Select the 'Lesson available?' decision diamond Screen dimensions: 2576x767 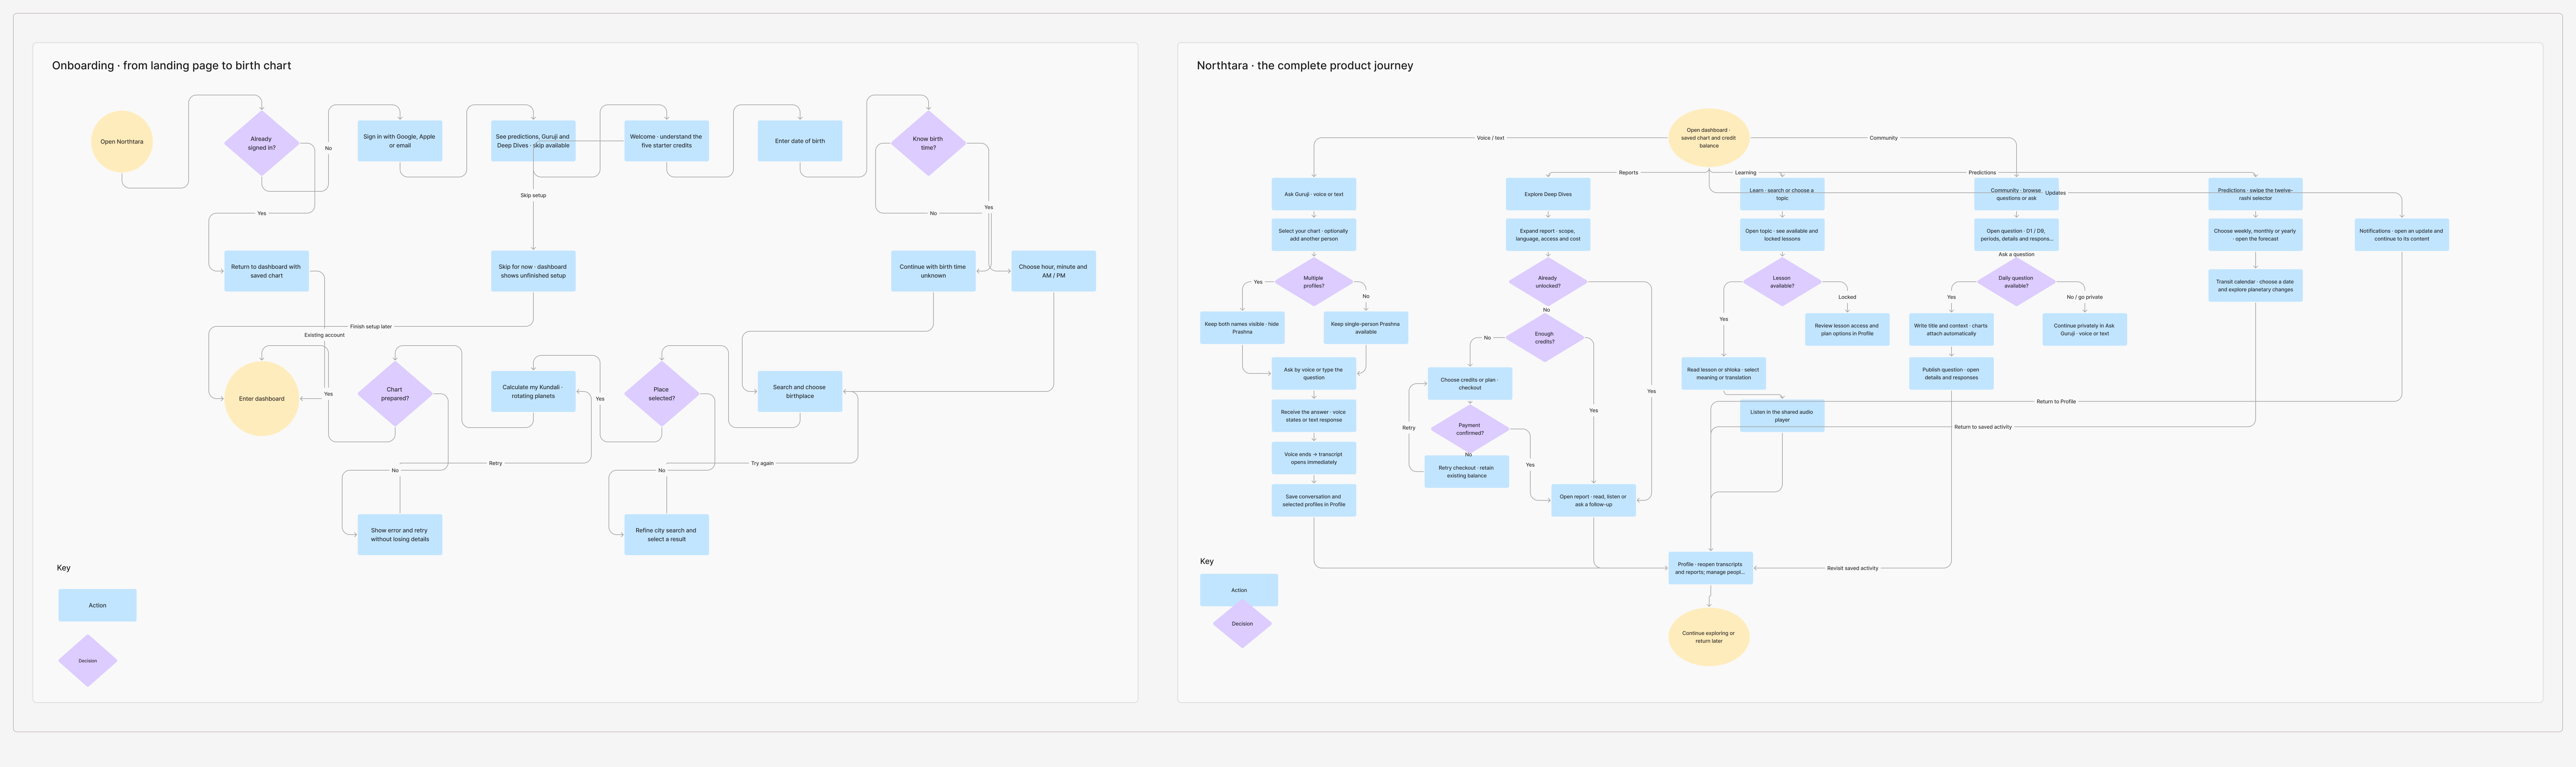click(1782, 282)
